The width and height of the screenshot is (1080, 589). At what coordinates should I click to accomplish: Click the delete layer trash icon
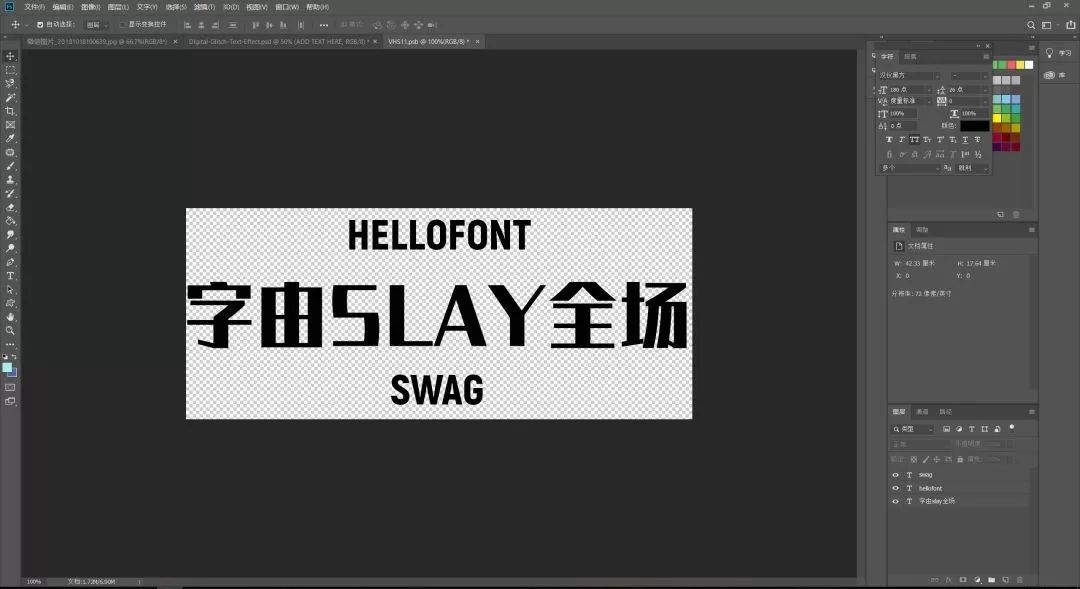coord(1018,579)
